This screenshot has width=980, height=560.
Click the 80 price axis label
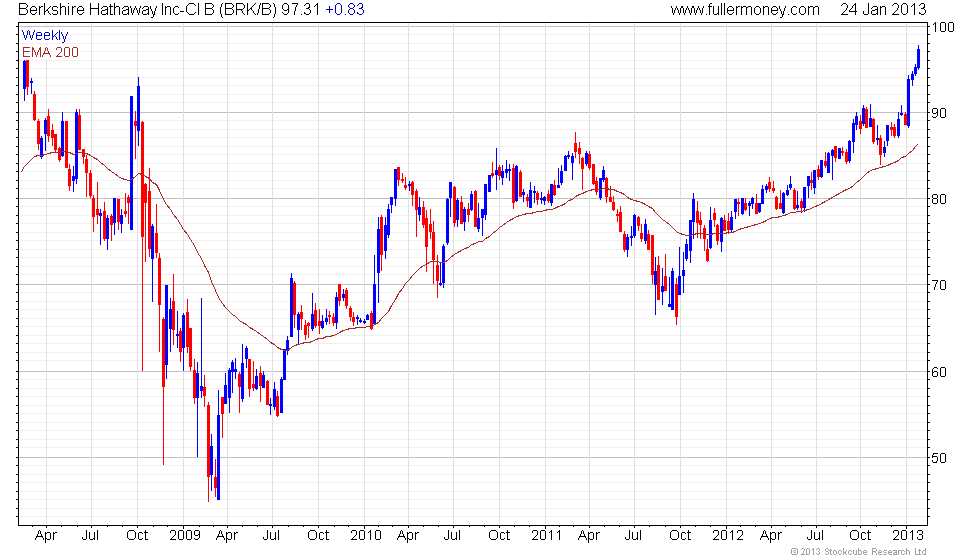click(x=939, y=199)
